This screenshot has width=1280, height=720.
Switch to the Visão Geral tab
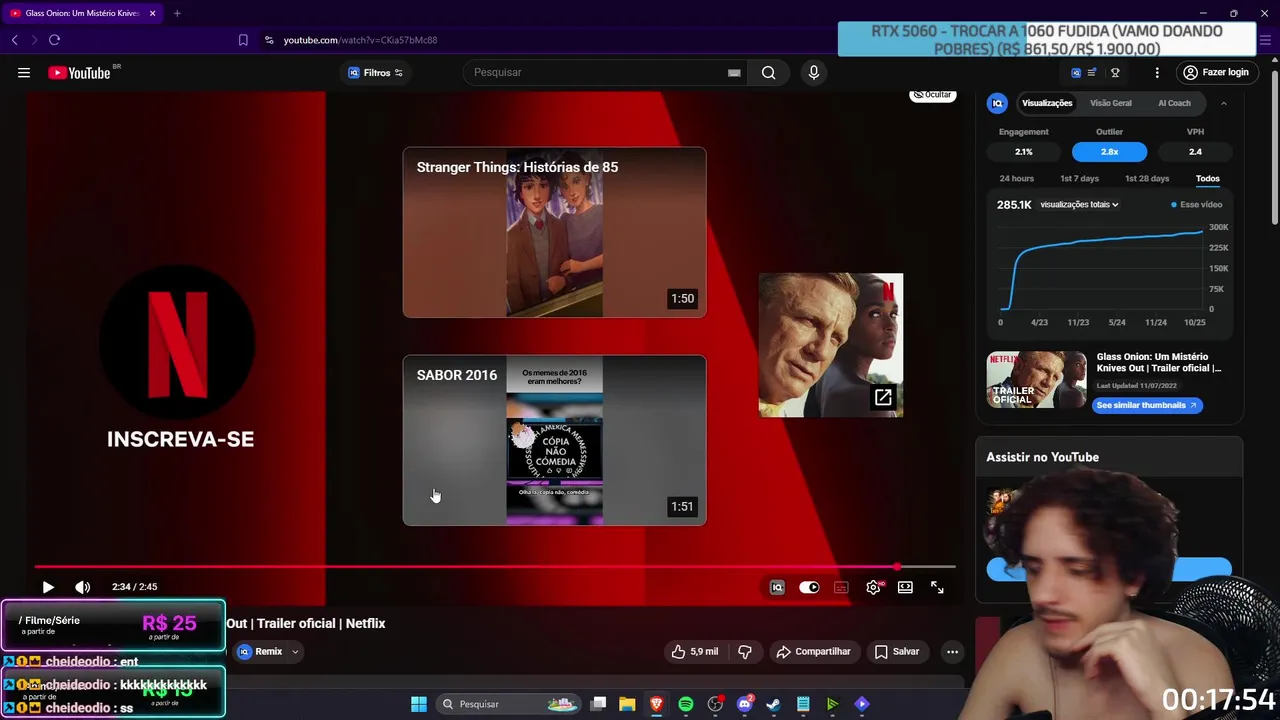click(1111, 103)
